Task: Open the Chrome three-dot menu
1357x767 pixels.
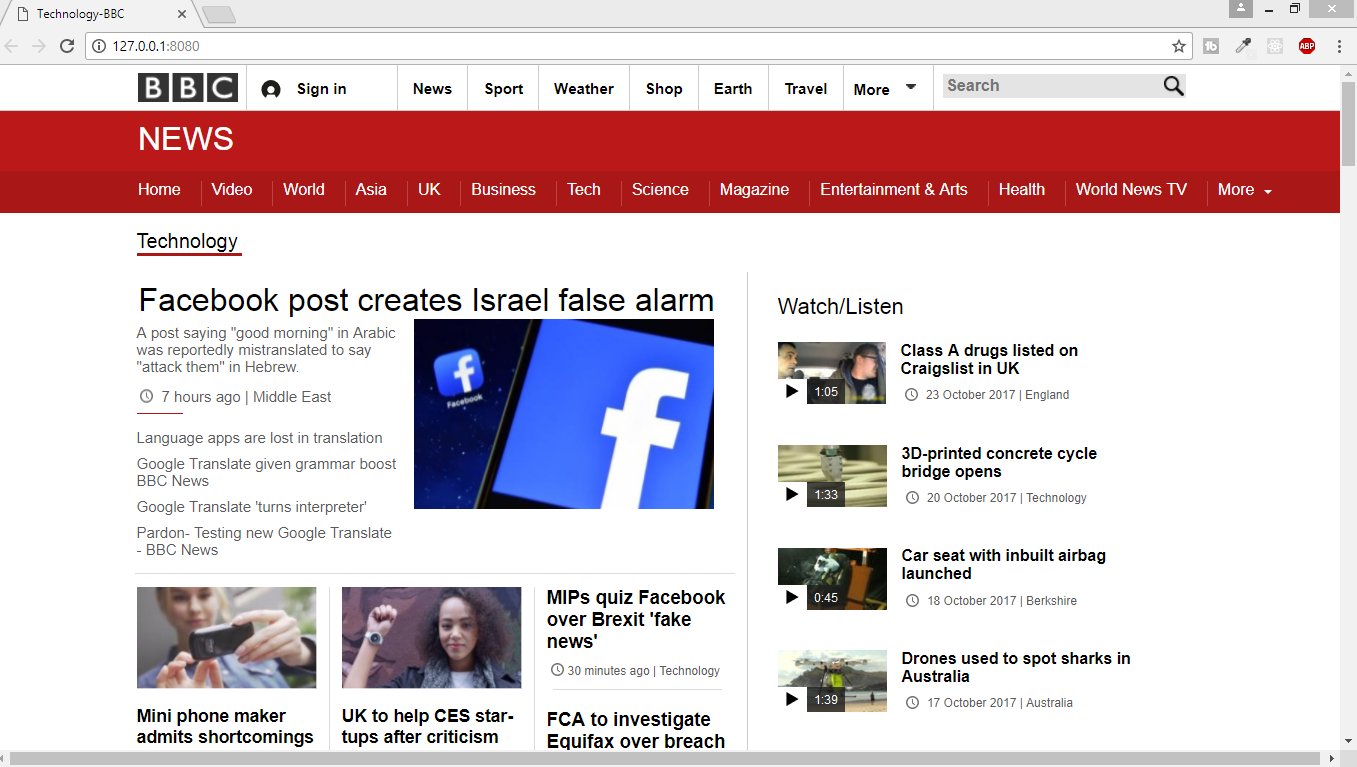Action: 1339,46
